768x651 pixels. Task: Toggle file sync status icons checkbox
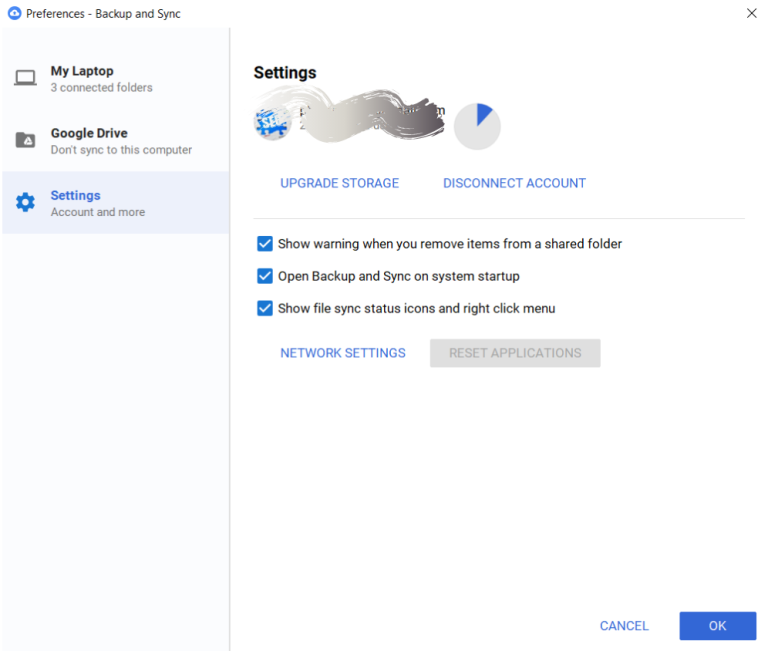[x=265, y=309]
